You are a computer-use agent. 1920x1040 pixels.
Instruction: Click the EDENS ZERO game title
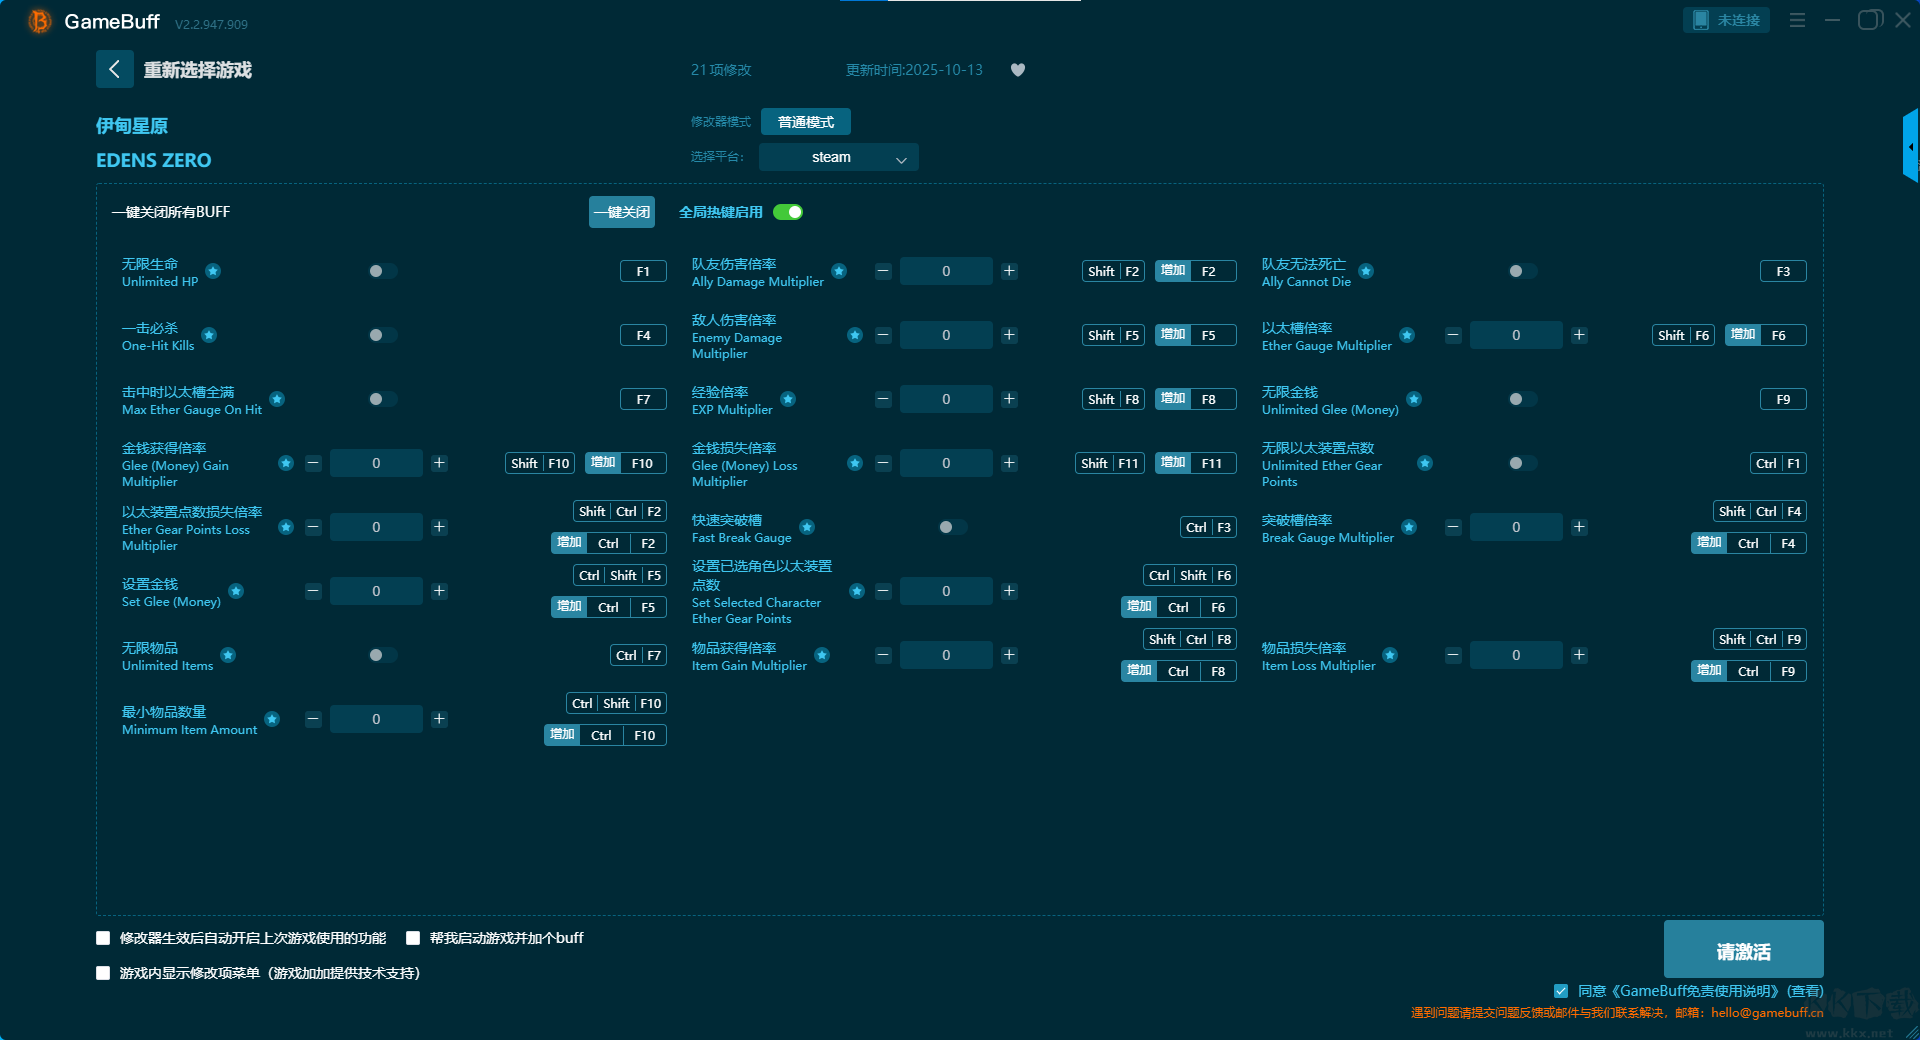coord(154,160)
